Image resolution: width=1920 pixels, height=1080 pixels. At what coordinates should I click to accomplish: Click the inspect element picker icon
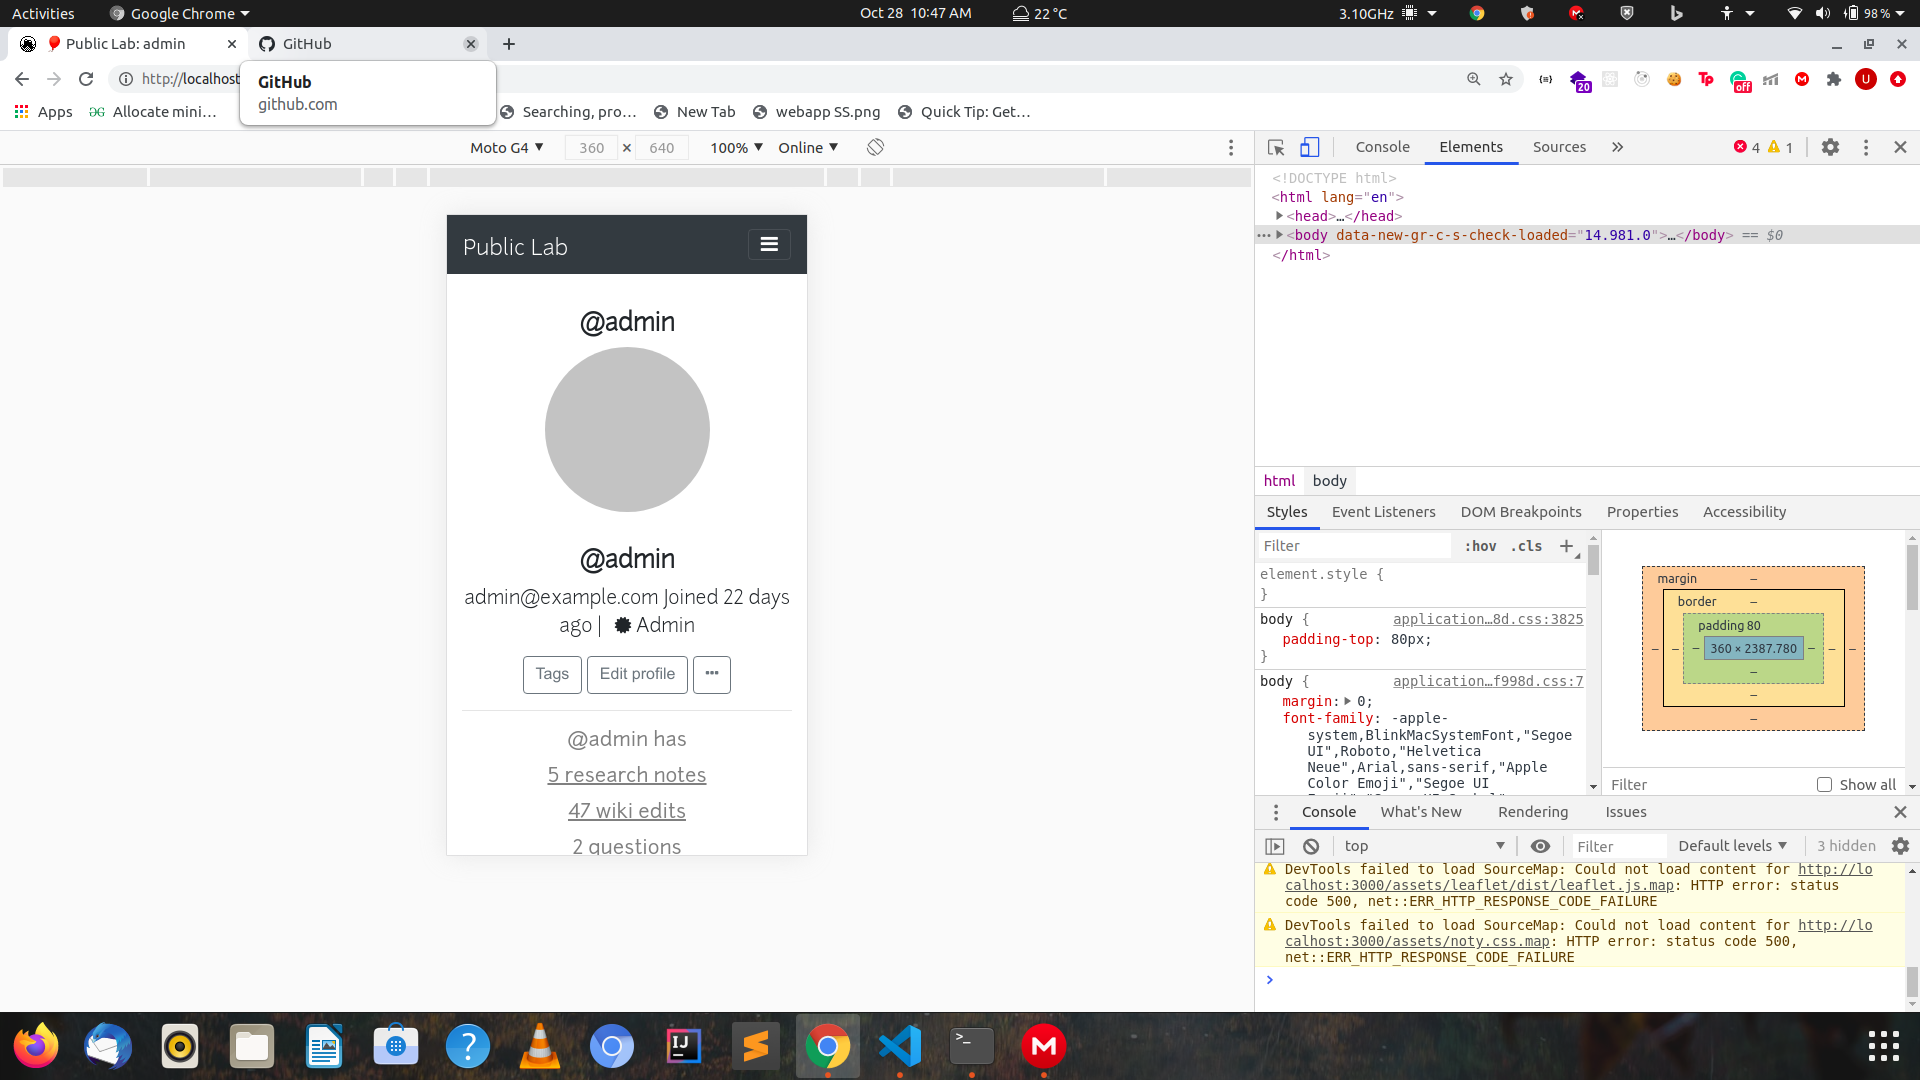[x=1276, y=147]
